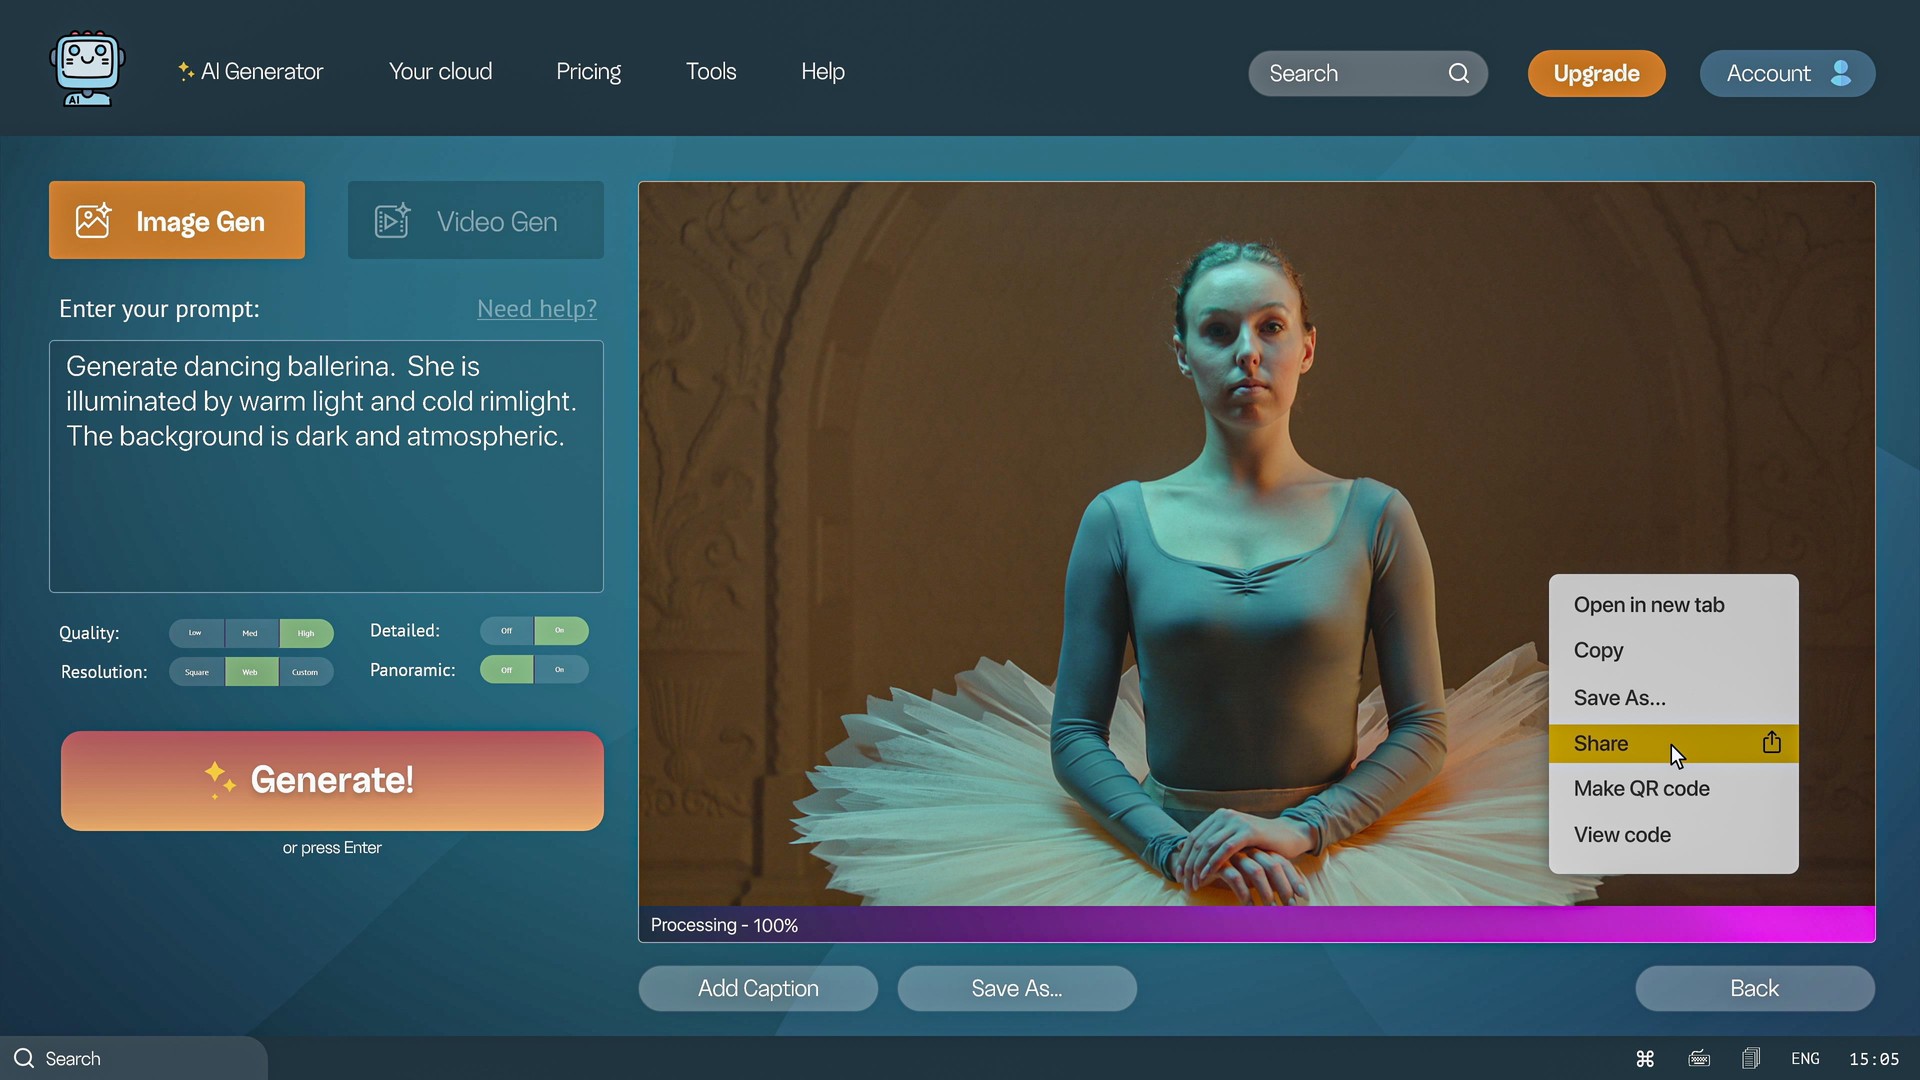Click the Share export icon in context menu
The image size is (1920, 1080).
point(1770,742)
